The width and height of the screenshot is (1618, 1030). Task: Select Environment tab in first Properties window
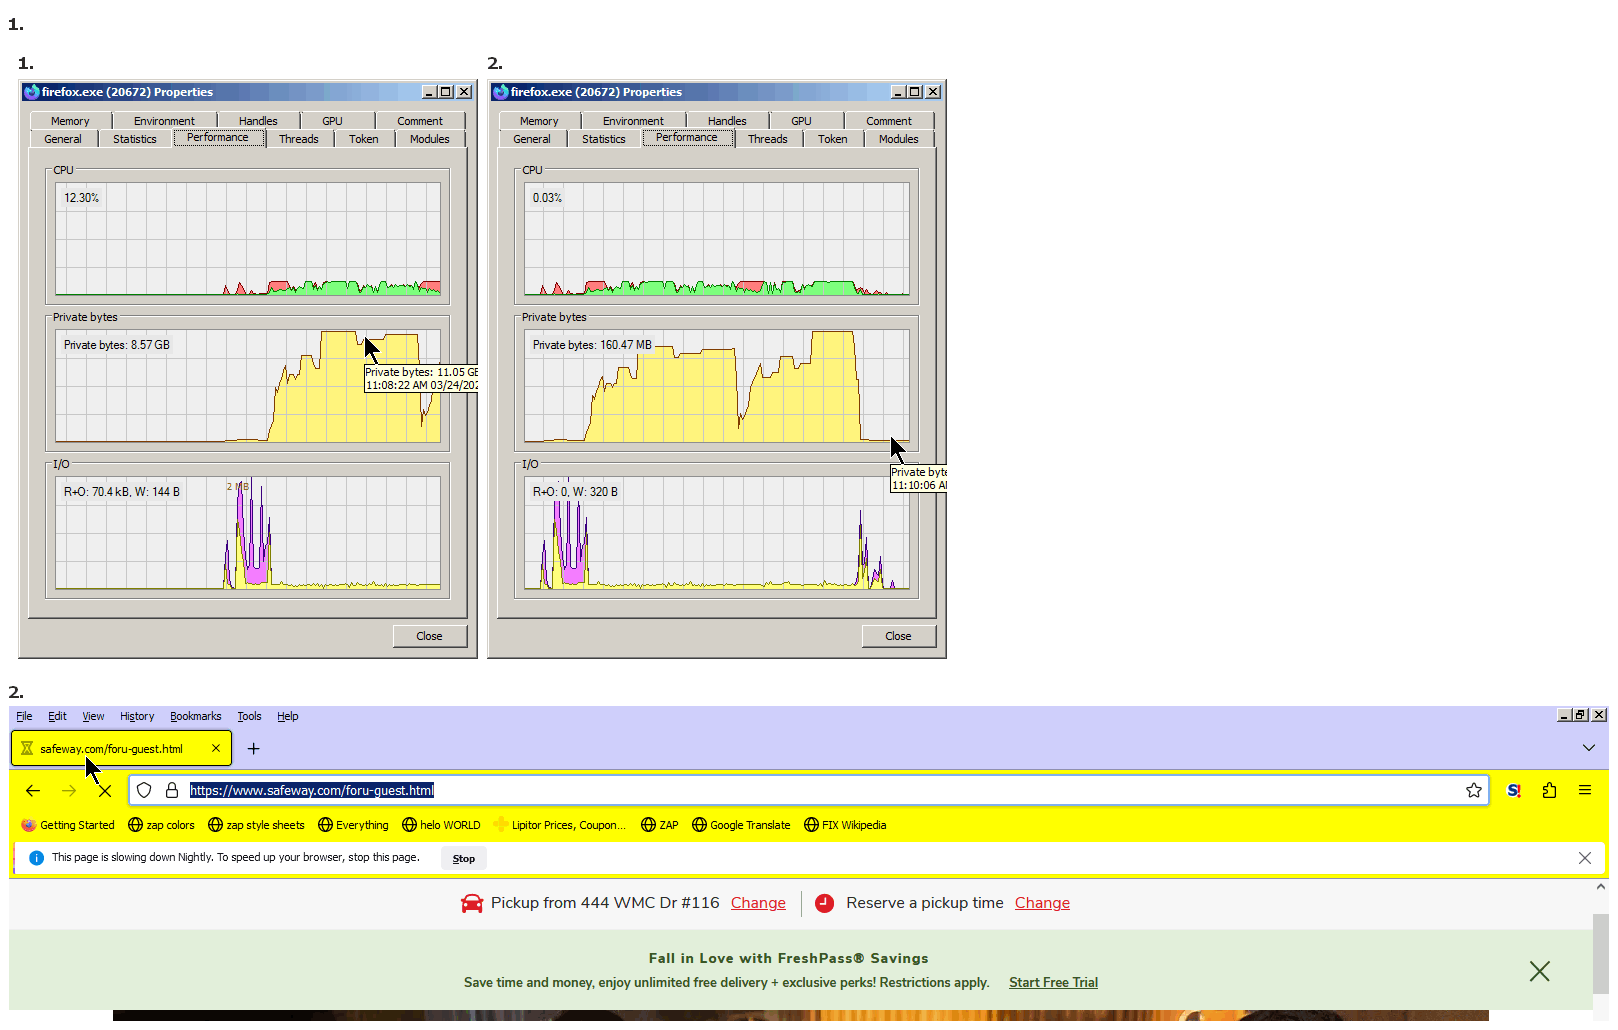tap(164, 122)
